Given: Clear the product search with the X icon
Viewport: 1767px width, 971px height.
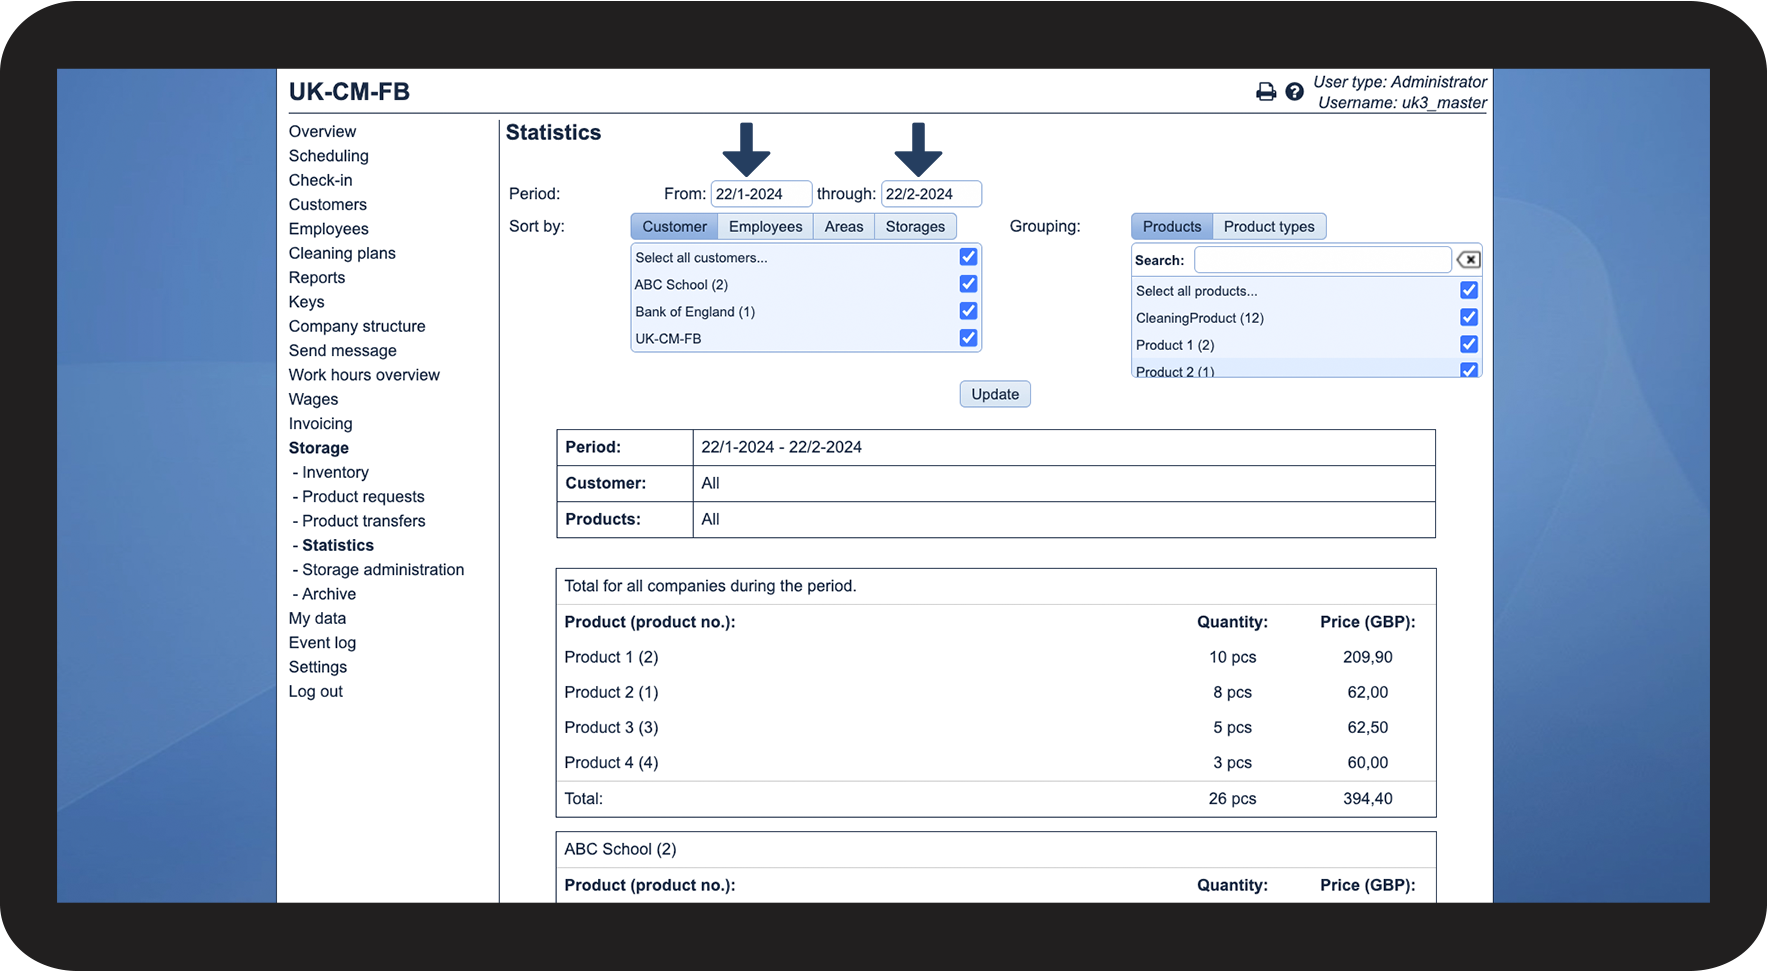Looking at the screenshot, I should (1468, 260).
